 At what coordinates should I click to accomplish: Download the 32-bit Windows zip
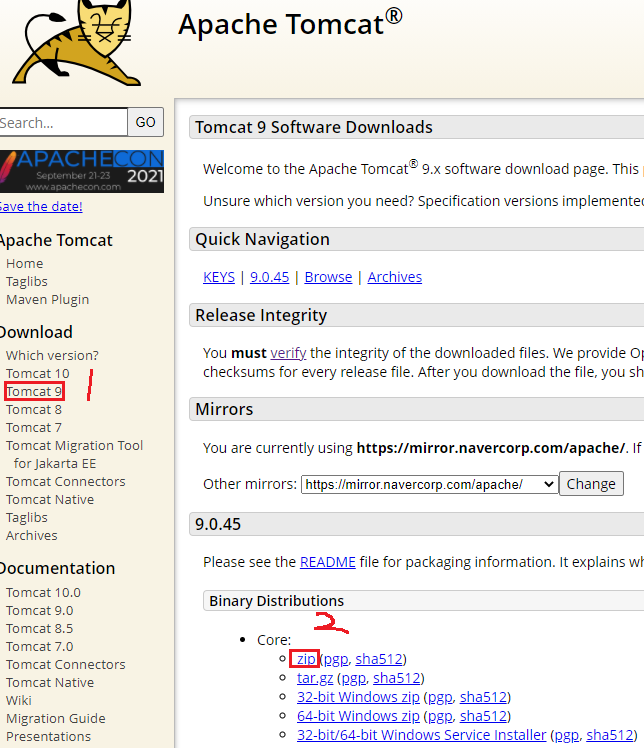358,697
